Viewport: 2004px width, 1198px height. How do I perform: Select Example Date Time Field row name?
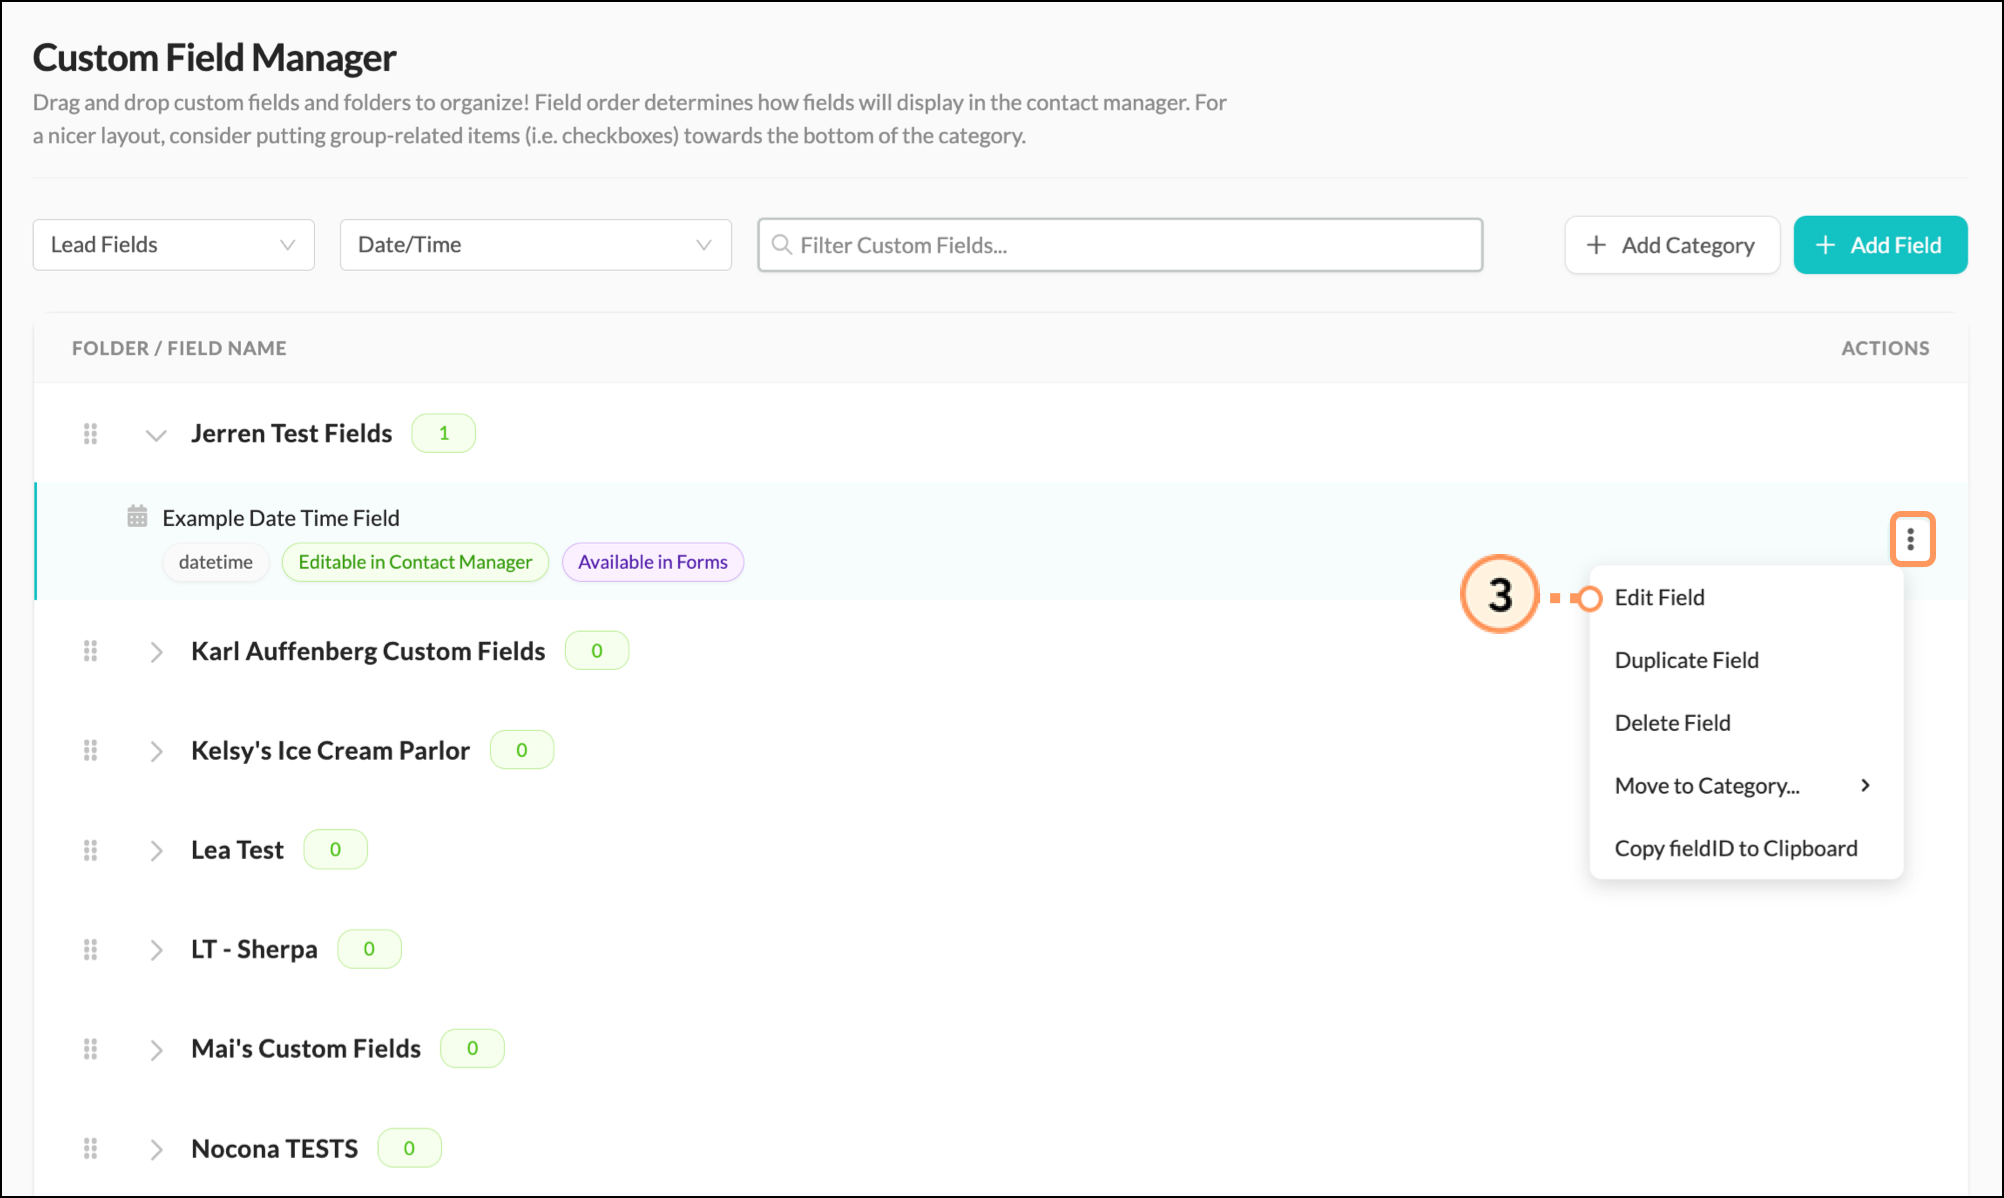281,518
